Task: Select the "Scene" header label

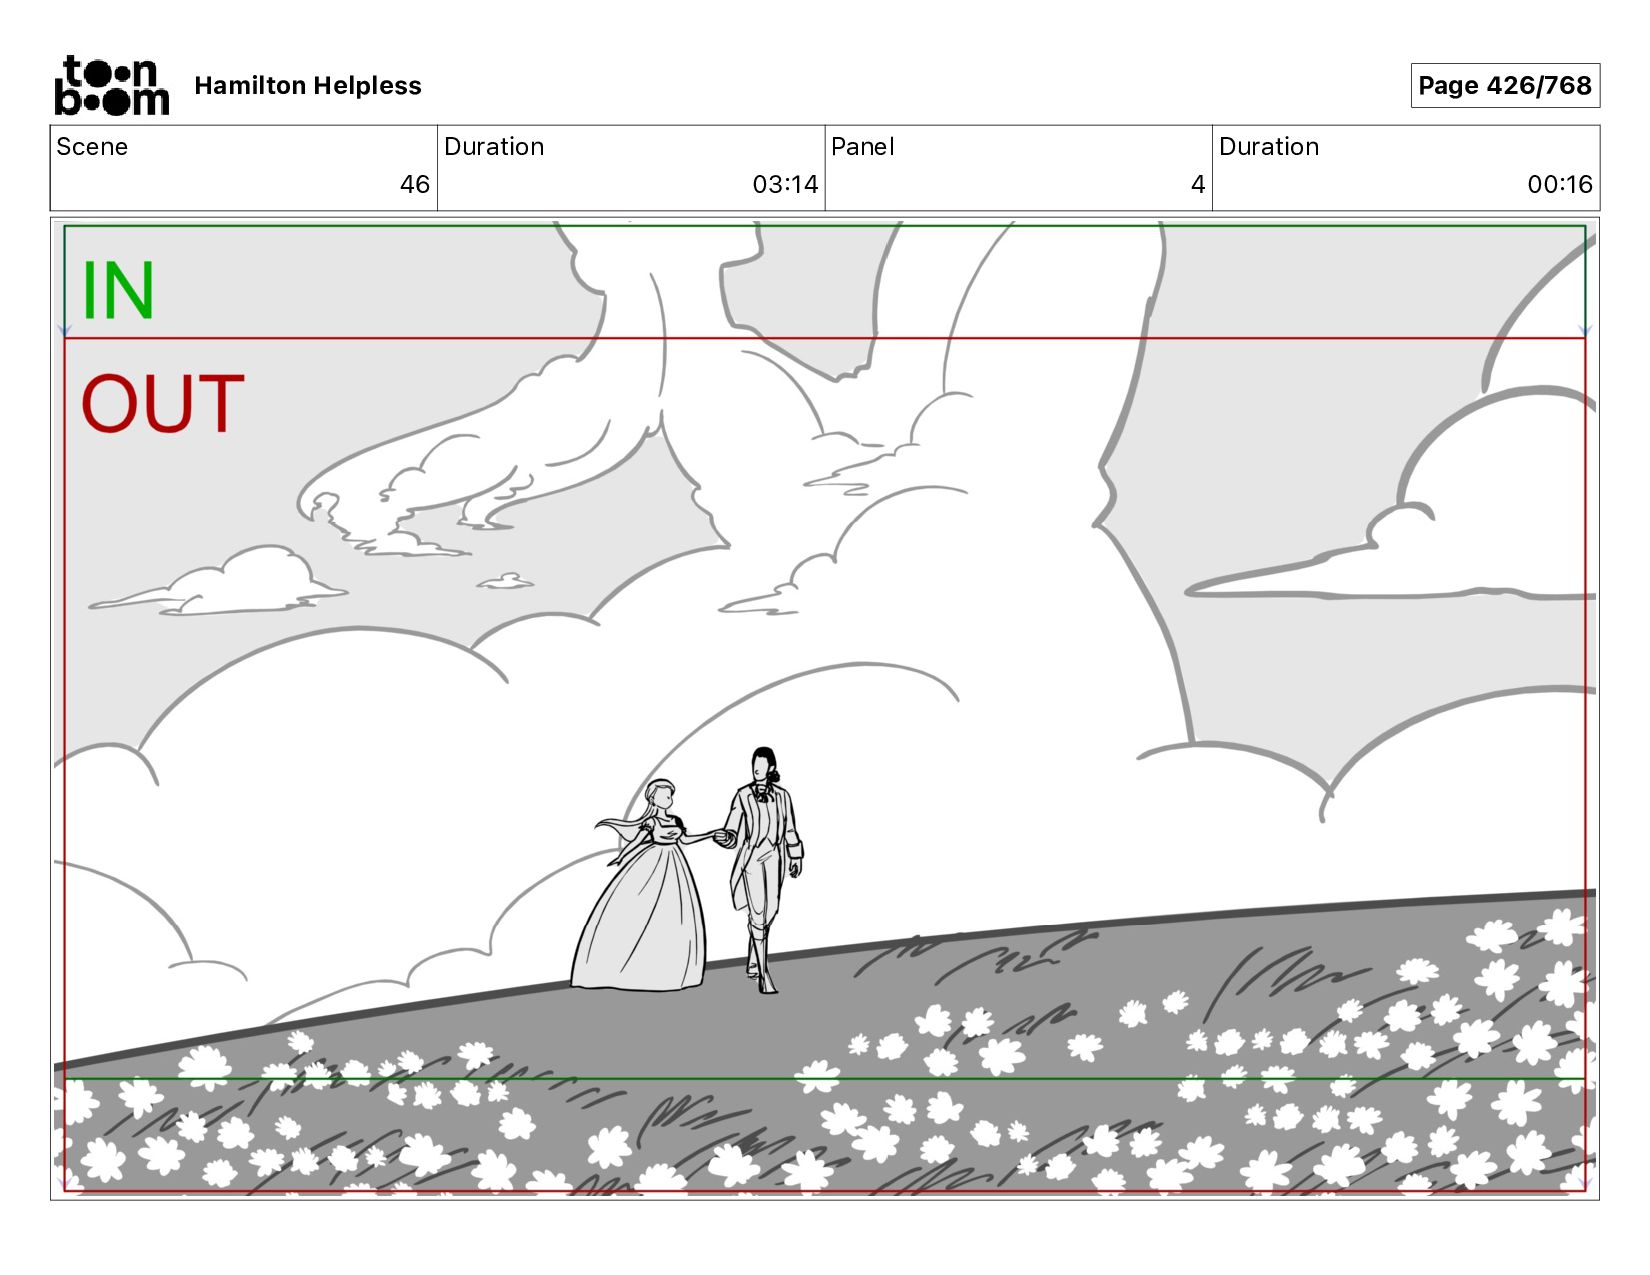Action: pos(92,147)
